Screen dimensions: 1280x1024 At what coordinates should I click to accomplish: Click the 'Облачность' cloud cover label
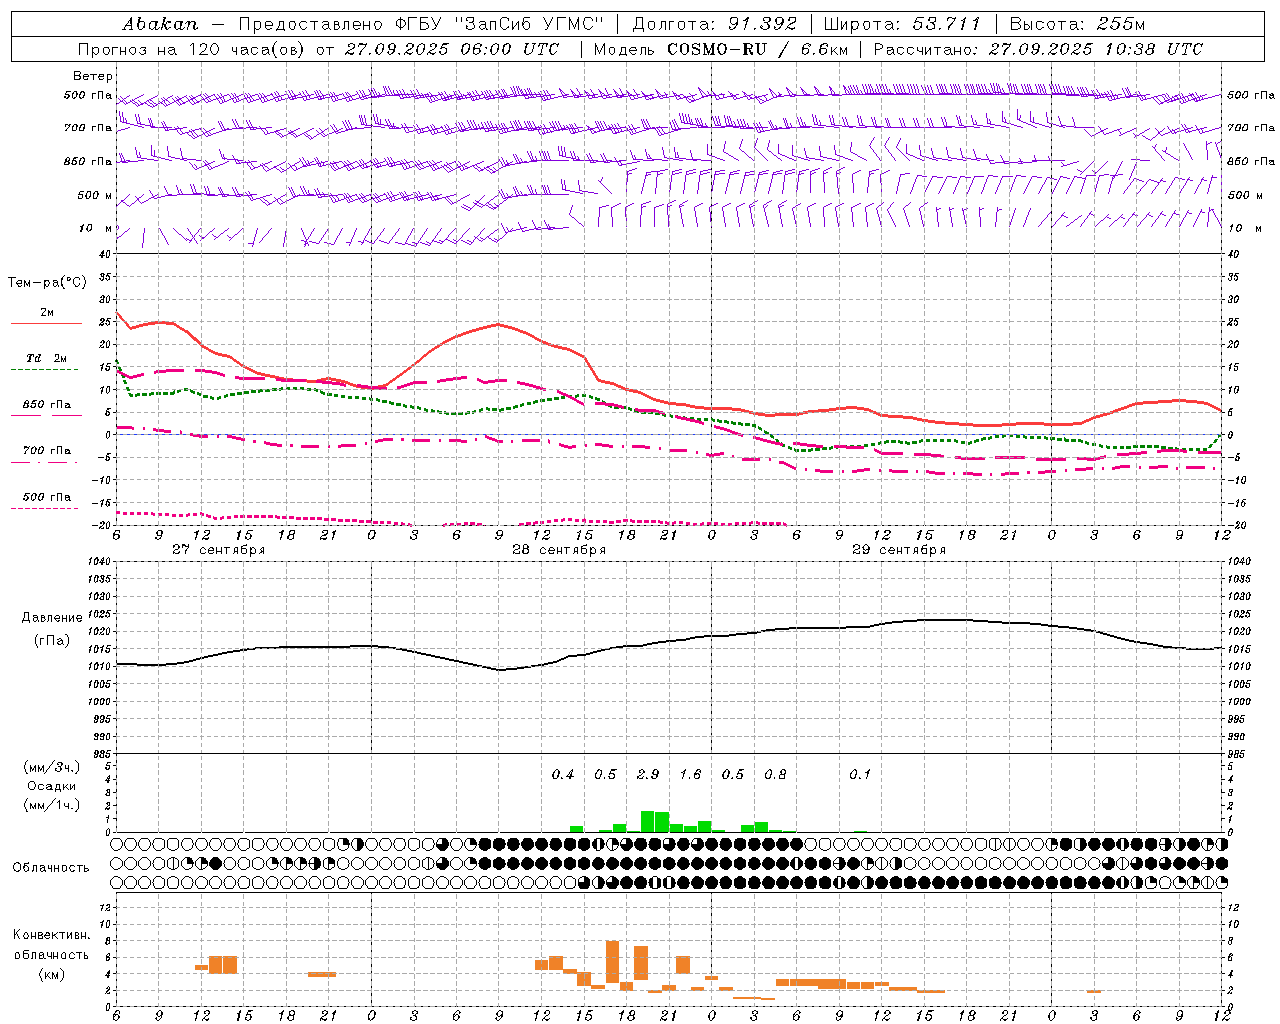[x=51, y=868]
